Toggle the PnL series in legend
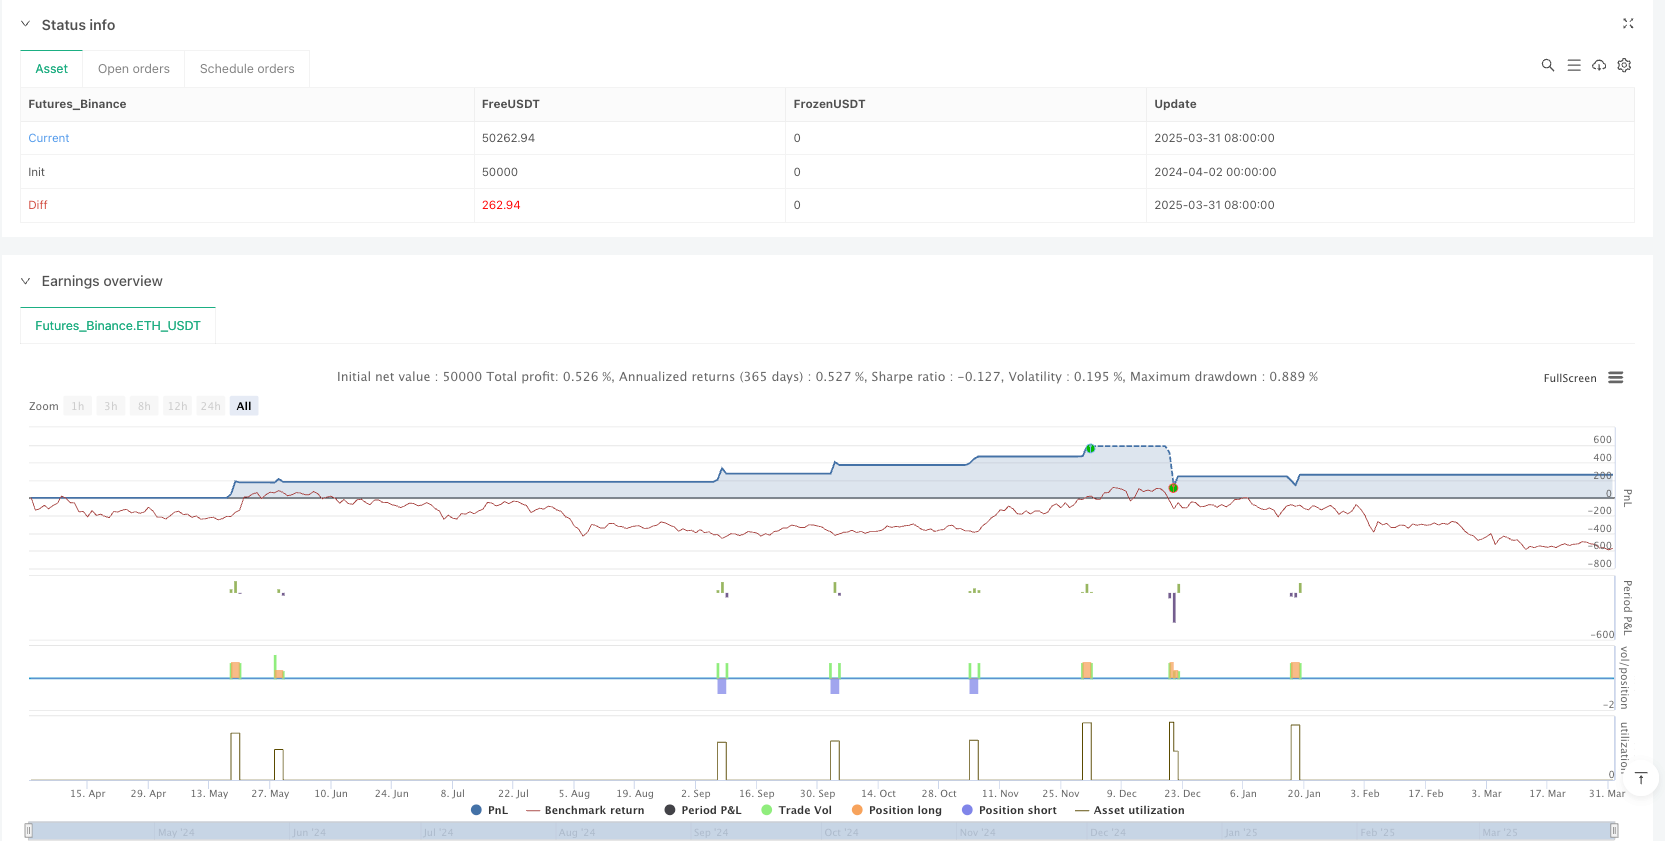Screen dimensions: 1665x841 [489, 810]
